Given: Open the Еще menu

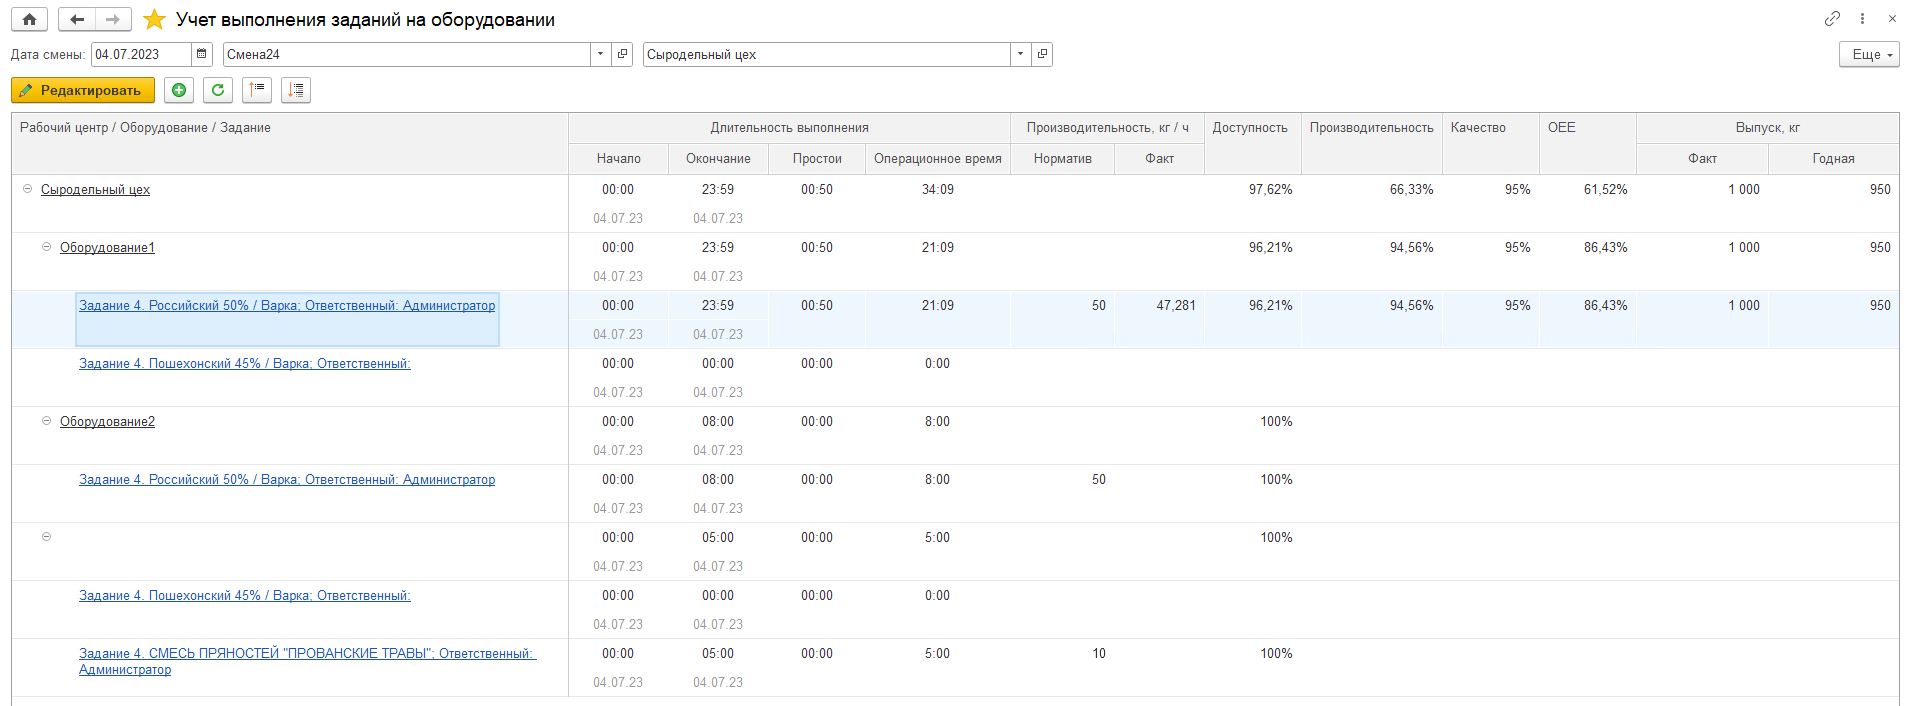Looking at the screenshot, I should pos(1868,54).
